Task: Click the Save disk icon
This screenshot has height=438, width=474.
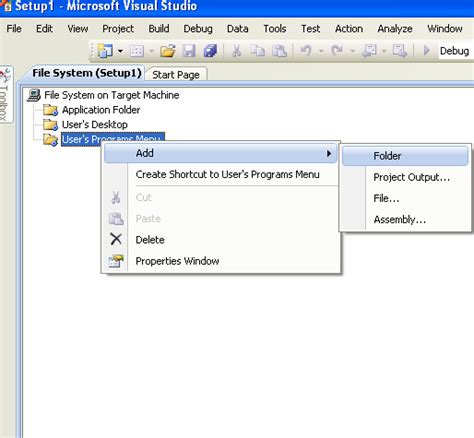Action: tap(189, 51)
